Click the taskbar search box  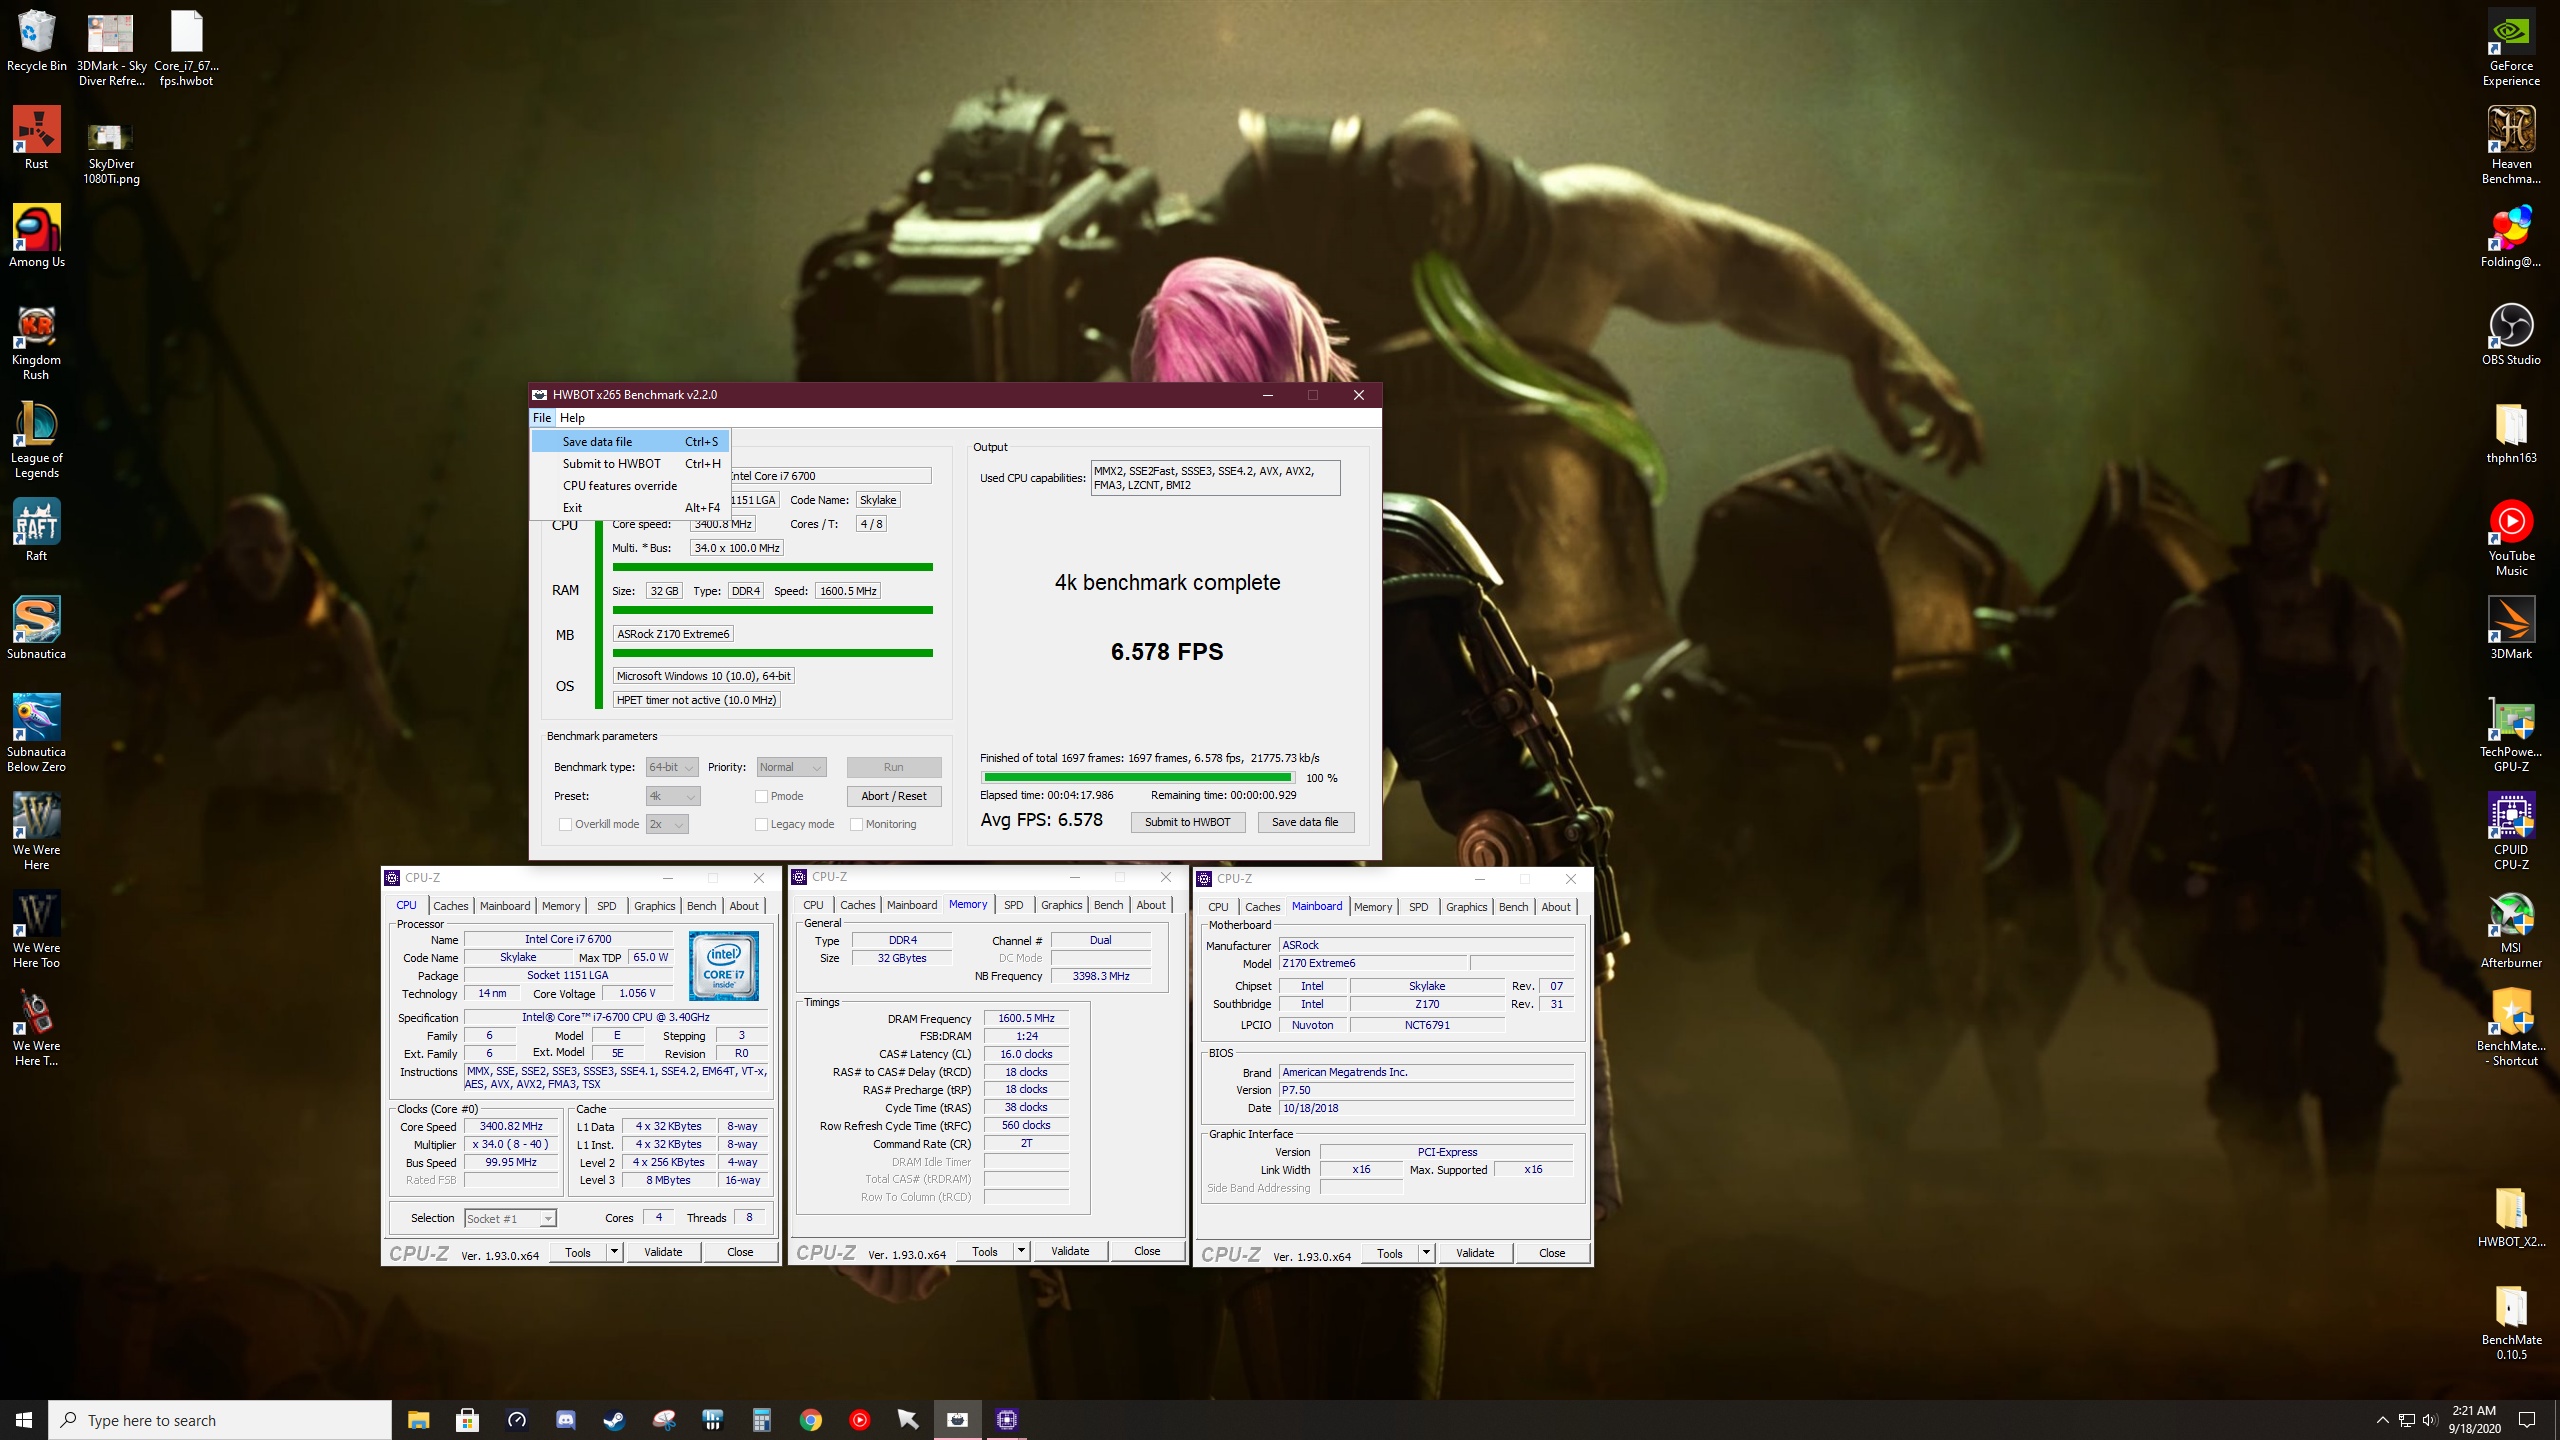pyautogui.click(x=220, y=1420)
